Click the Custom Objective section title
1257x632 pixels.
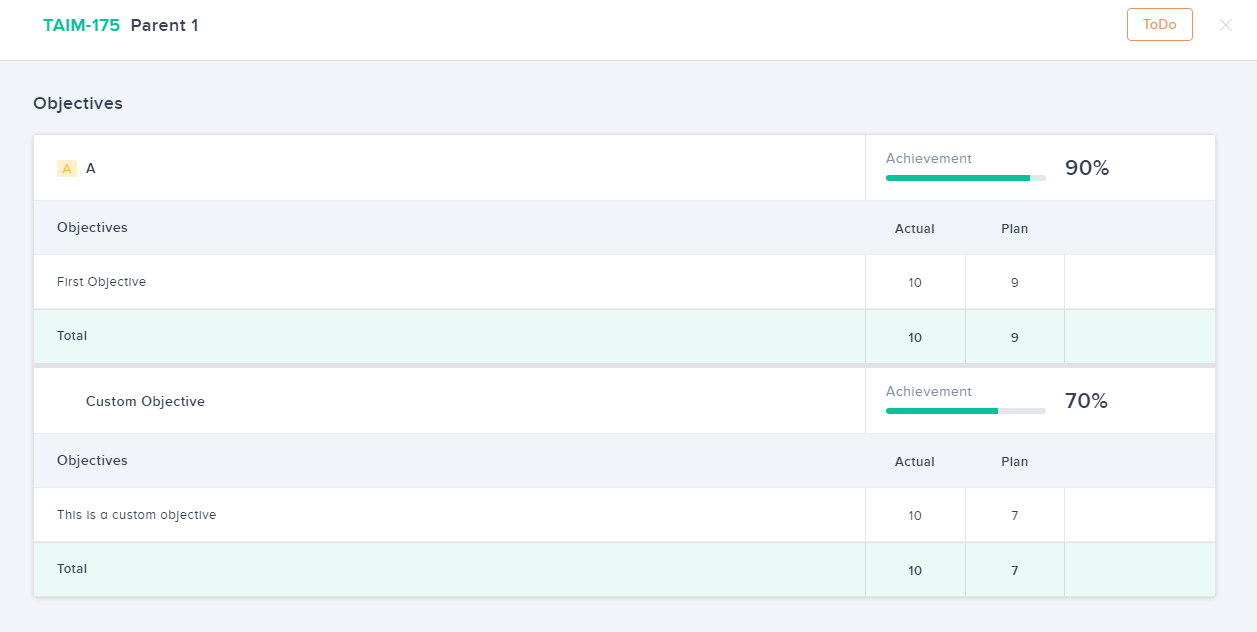click(x=145, y=402)
